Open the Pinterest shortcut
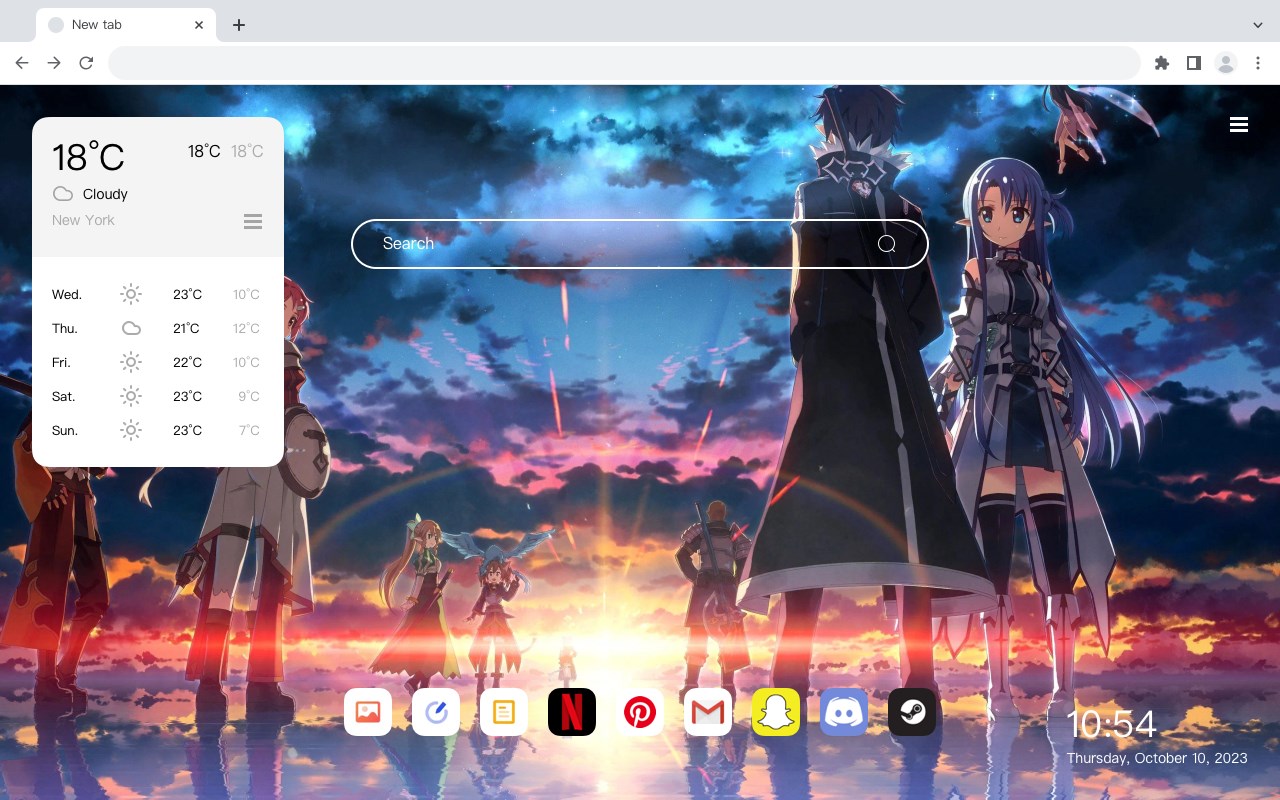Viewport: 1280px width, 800px height. (x=640, y=712)
